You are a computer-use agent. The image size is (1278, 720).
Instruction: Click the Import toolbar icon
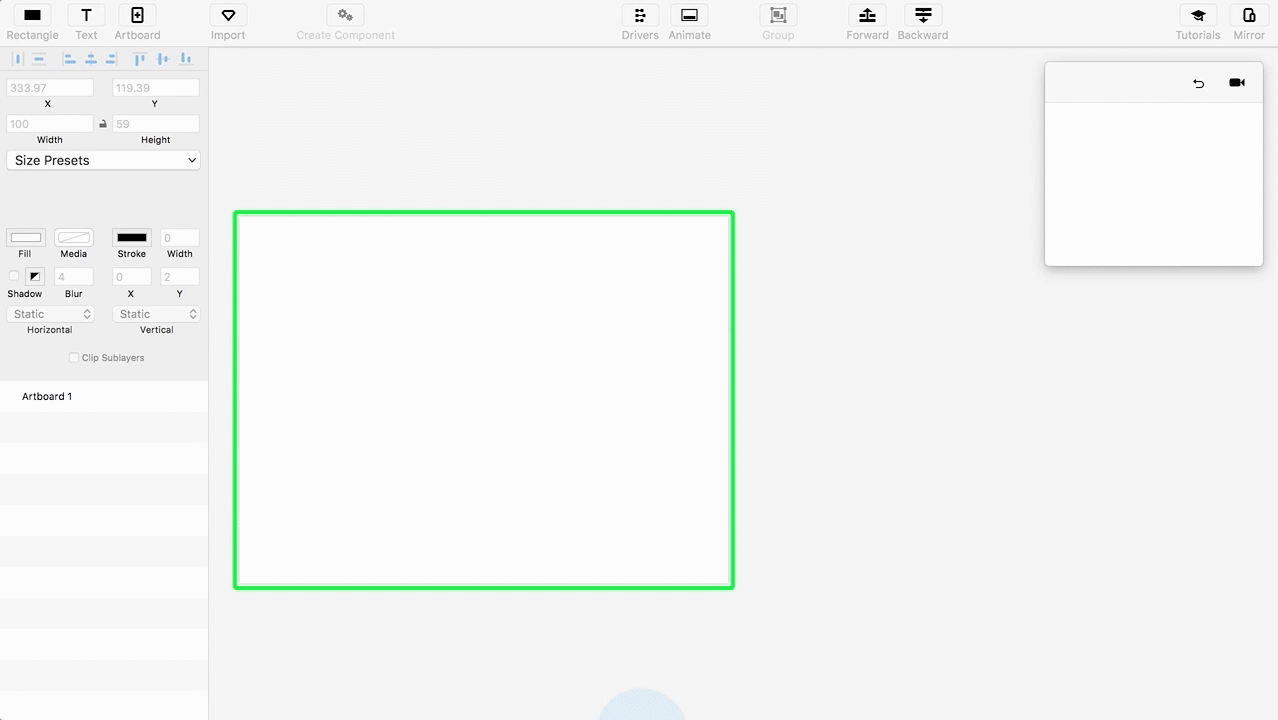[x=228, y=15]
